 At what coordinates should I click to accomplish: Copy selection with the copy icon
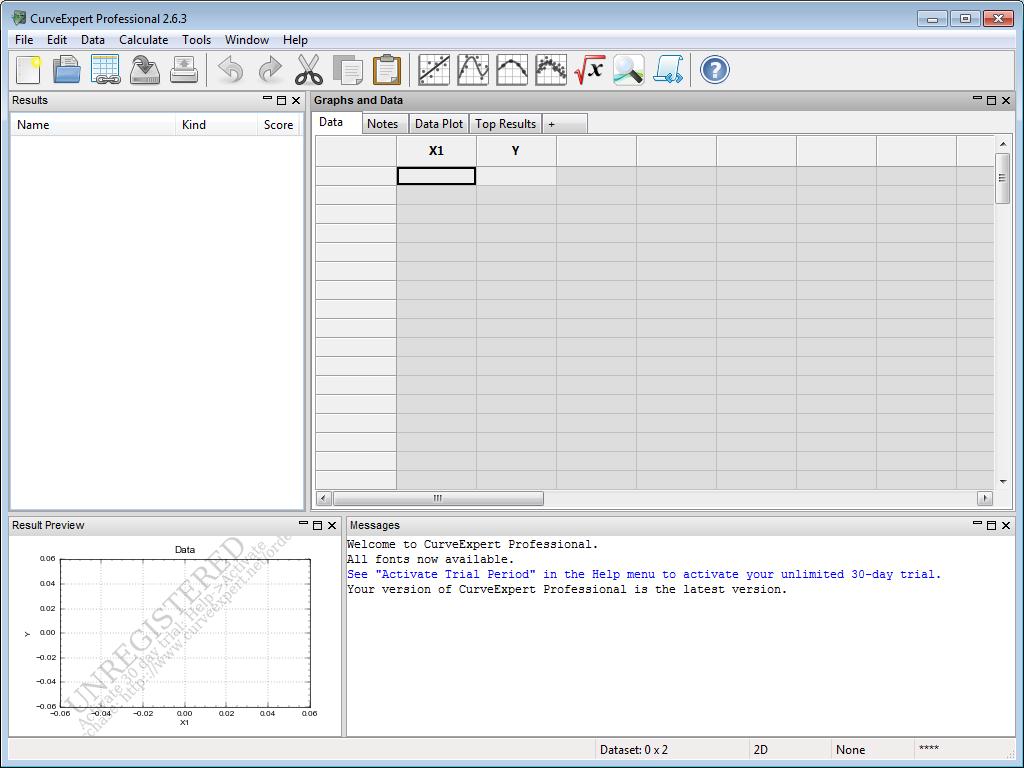(x=348, y=69)
